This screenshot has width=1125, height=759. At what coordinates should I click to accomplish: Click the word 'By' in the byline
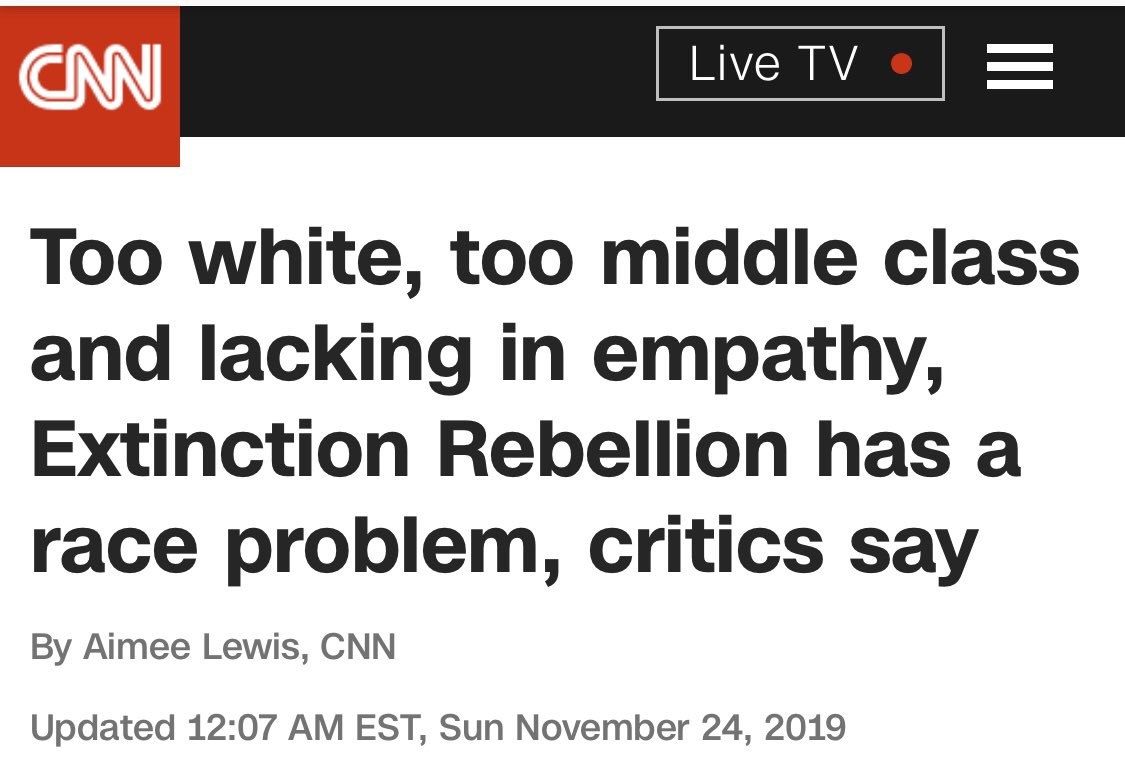[51, 648]
